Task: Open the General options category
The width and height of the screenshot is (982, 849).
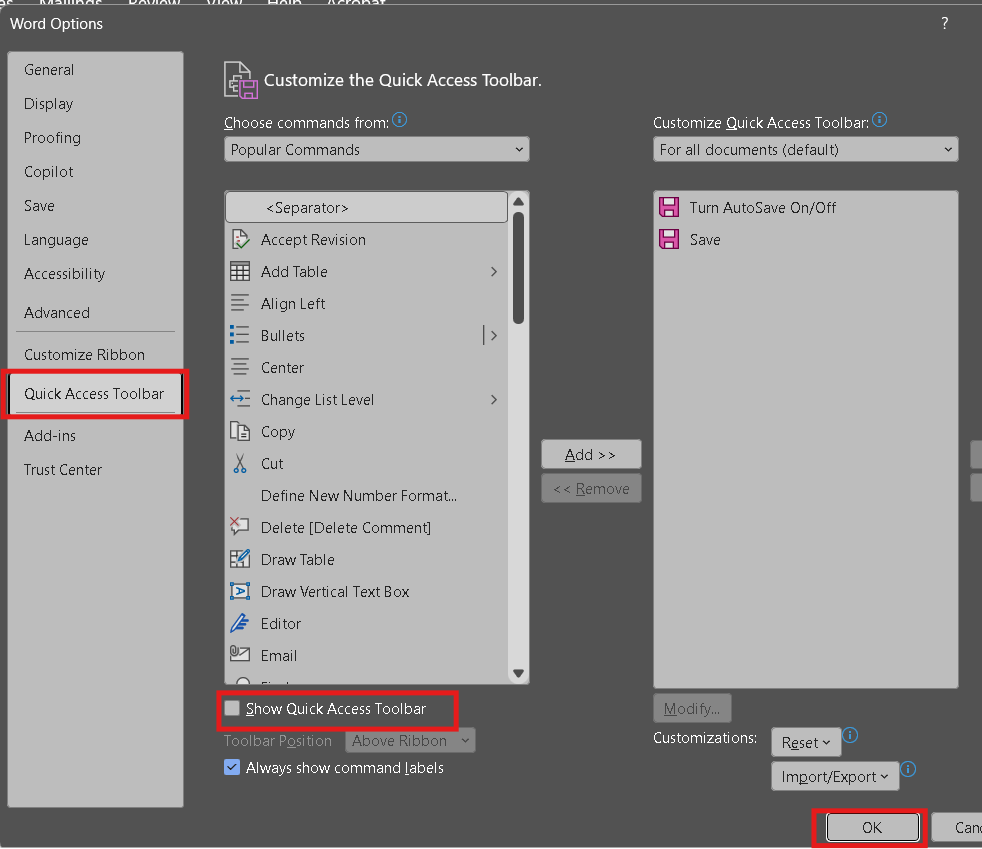Action: (95, 69)
